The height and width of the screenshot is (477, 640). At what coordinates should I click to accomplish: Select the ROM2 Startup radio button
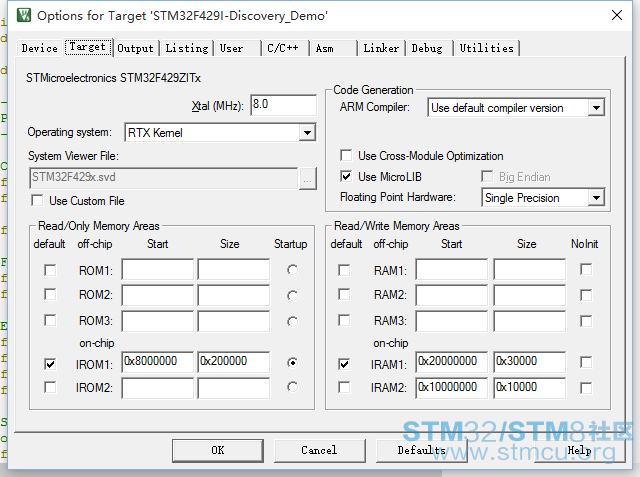click(x=292, y=295)
